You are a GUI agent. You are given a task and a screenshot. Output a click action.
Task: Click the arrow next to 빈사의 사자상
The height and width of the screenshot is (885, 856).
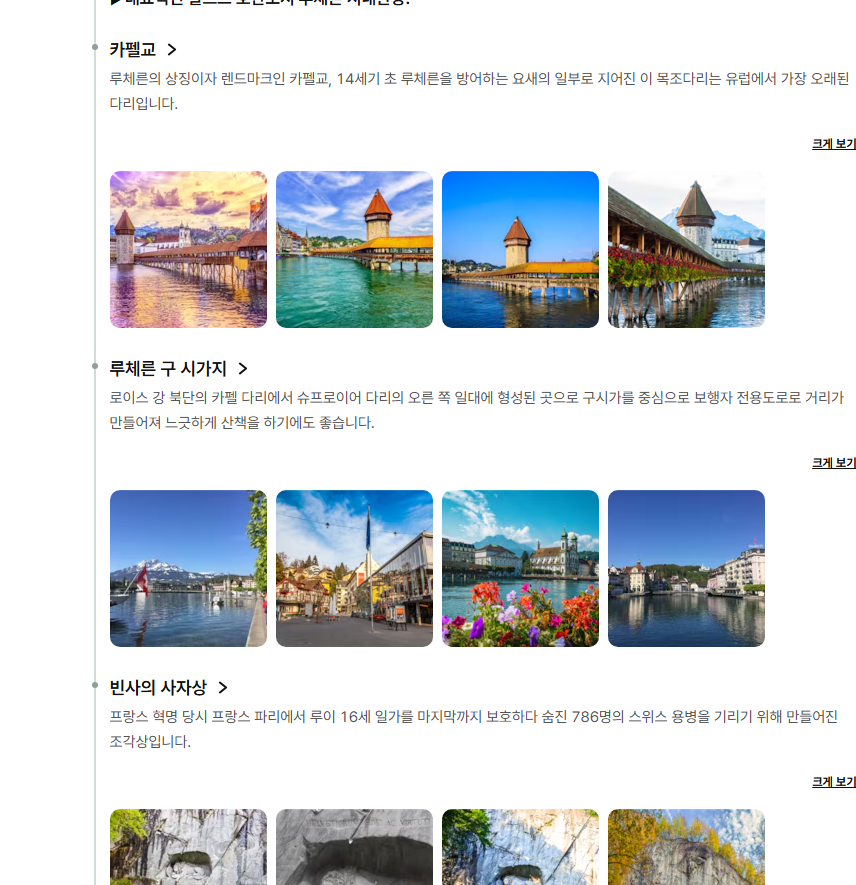coord(223,688)
